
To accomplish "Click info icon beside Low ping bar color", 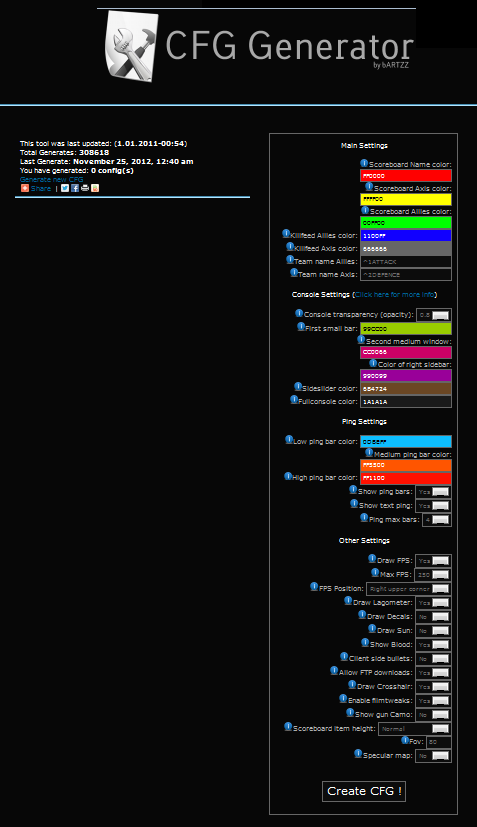I will 289,439.
